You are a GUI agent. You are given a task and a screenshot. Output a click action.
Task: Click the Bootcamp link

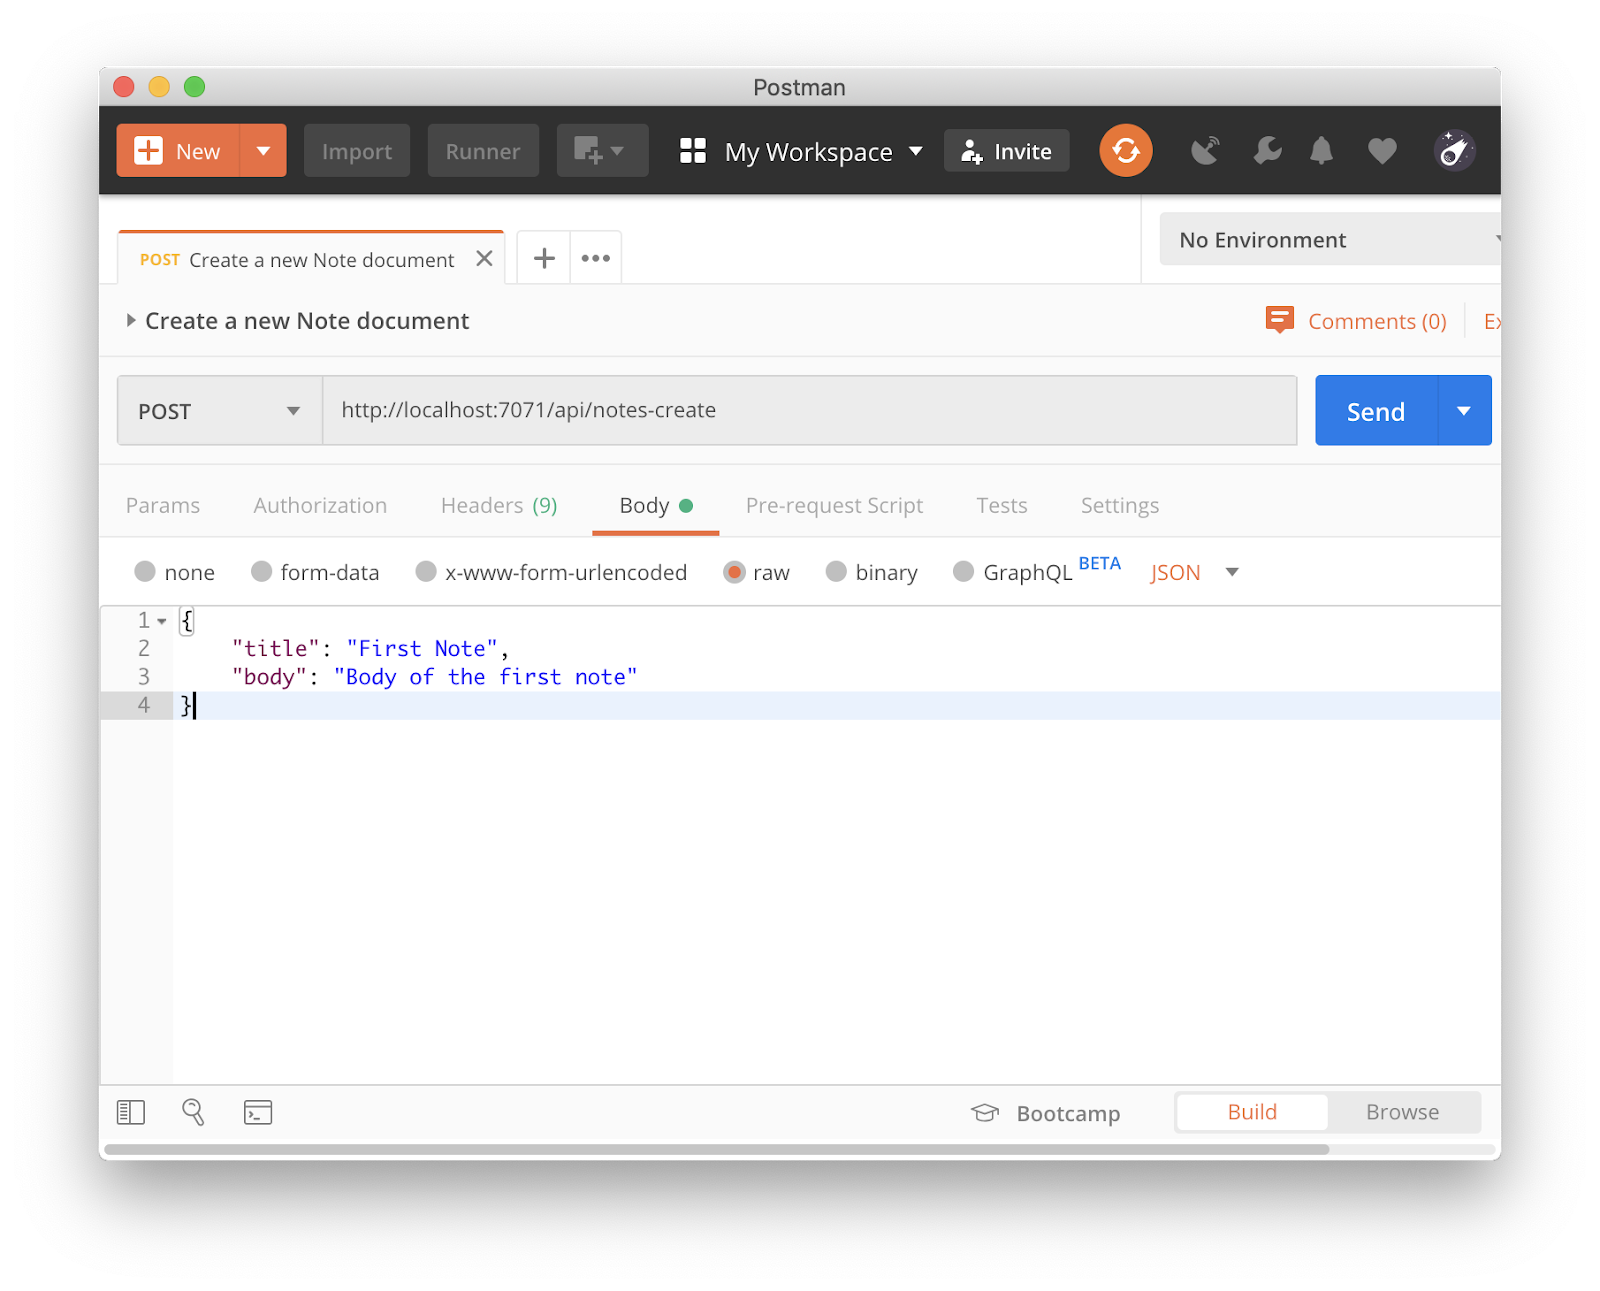(1068, 1114)
